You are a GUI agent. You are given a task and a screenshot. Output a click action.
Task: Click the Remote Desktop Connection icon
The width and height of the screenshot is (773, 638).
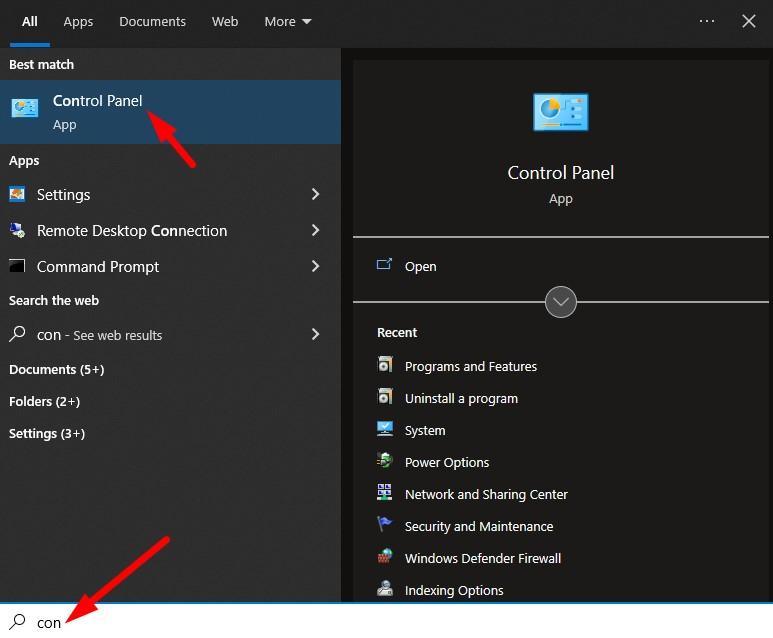[17, 230]
